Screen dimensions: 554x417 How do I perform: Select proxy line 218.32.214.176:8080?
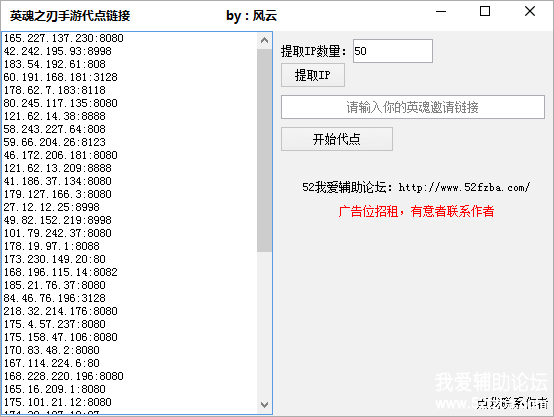60,311
